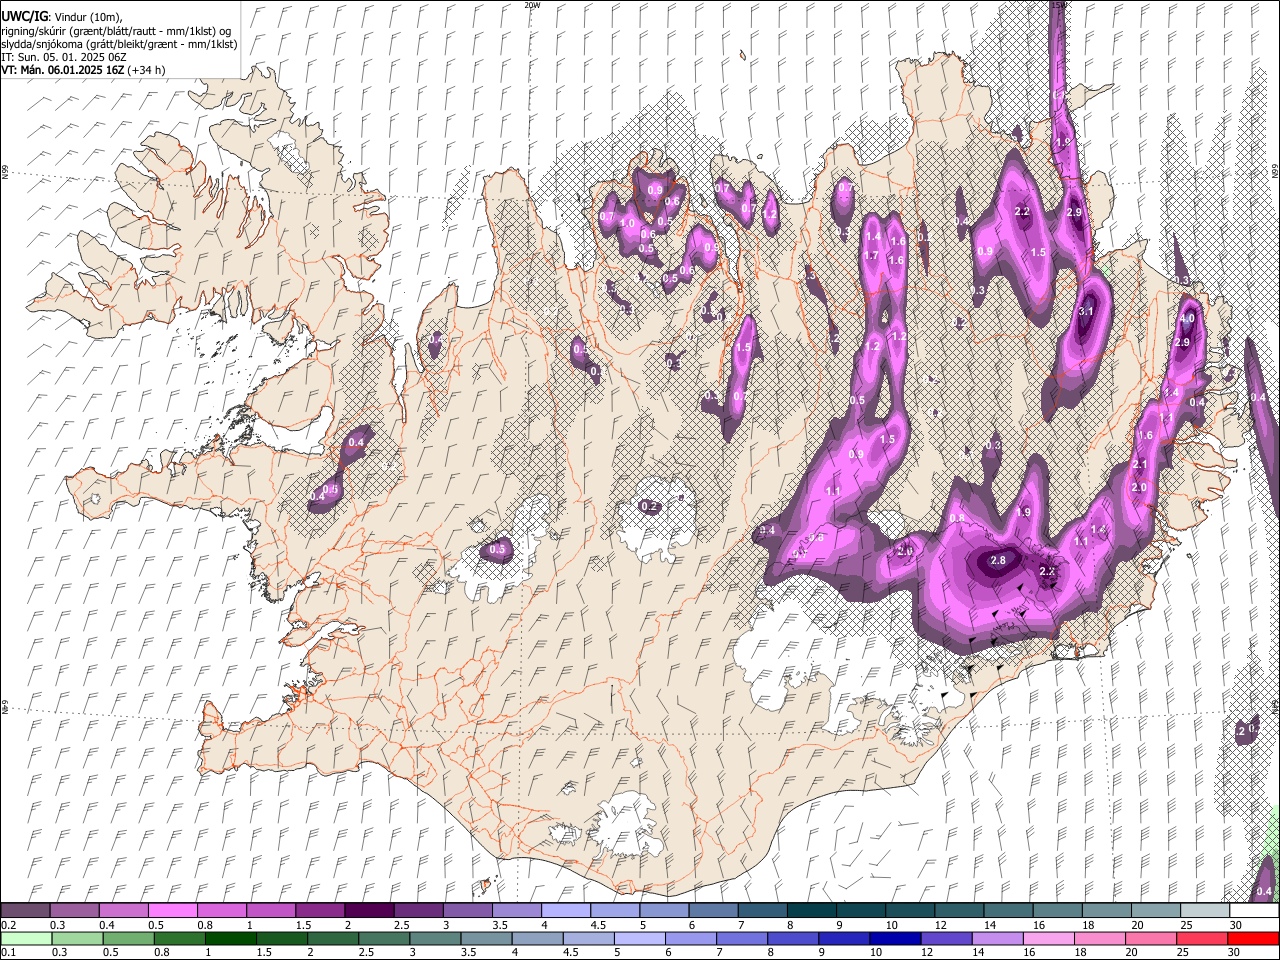Click the header line starting 'rigning/skúrir'
1280x960 pixels.
[x=117, y=31]
